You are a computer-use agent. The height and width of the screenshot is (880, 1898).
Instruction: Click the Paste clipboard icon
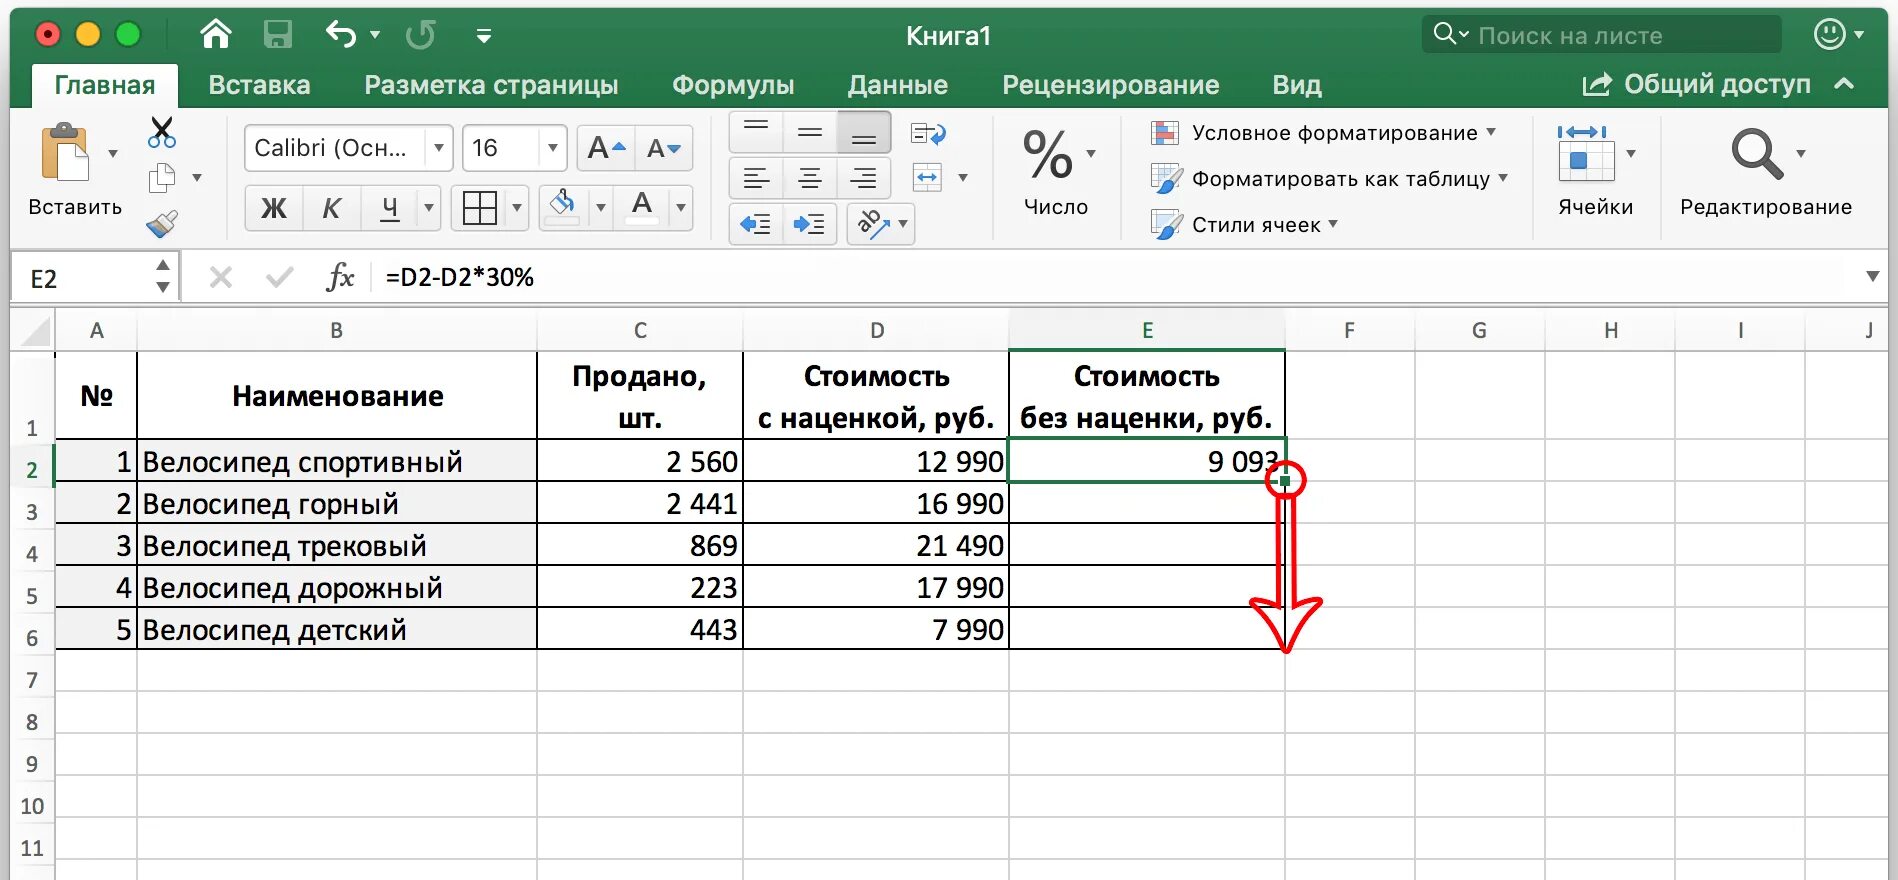click(65, 153)
